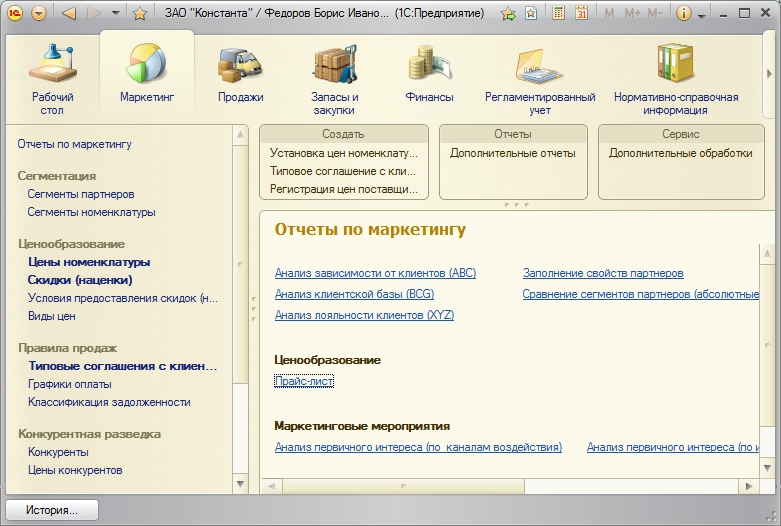
Task: Open the info help icon
Action: [684, 13]
